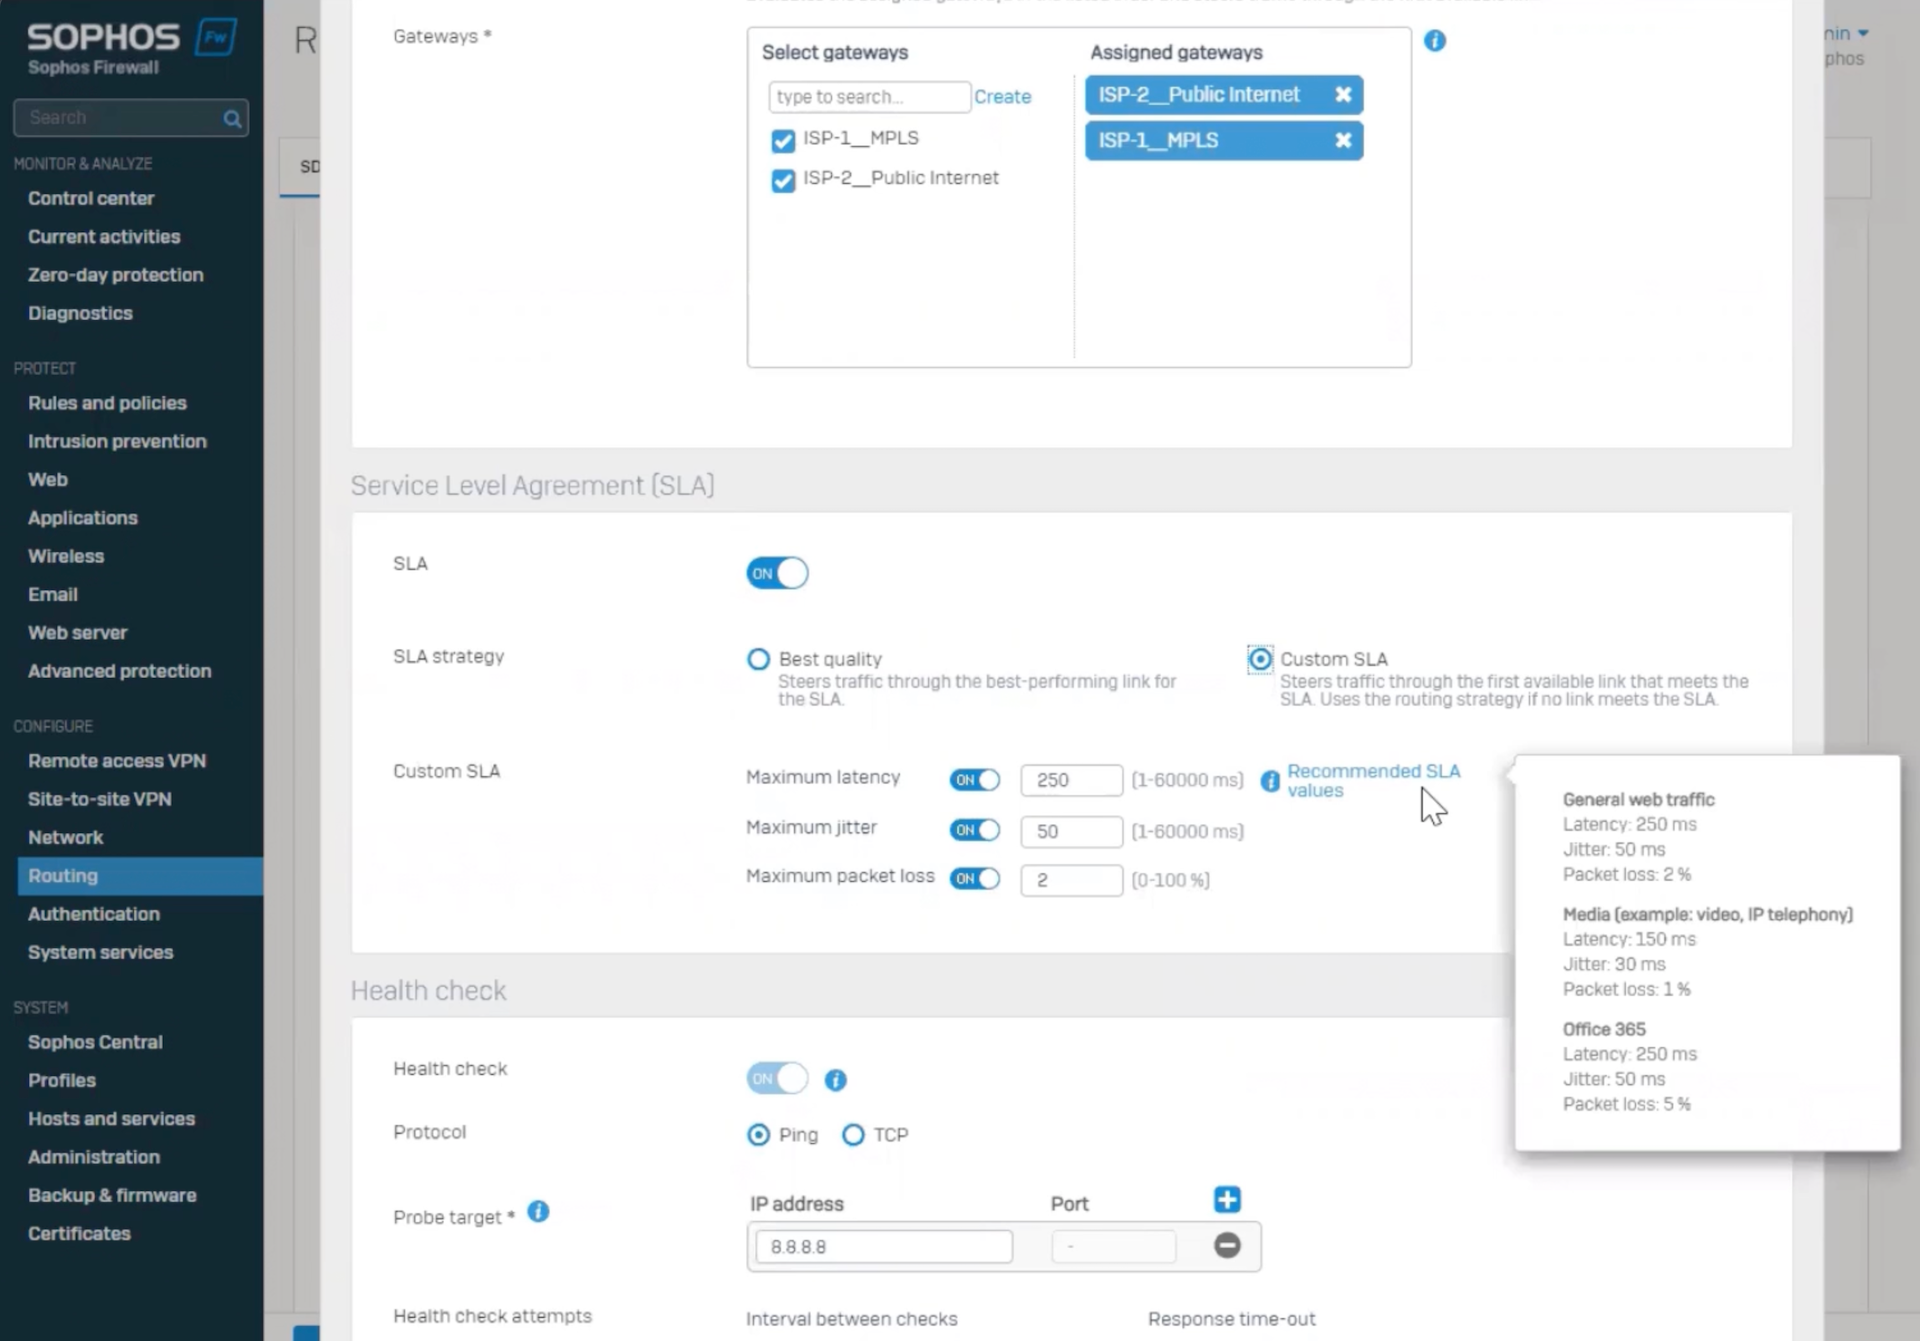The width and height of the screenshot is (1920, 1341).
Task: Select the Best quality SLA strategy
Action: (x=758, y=659)
